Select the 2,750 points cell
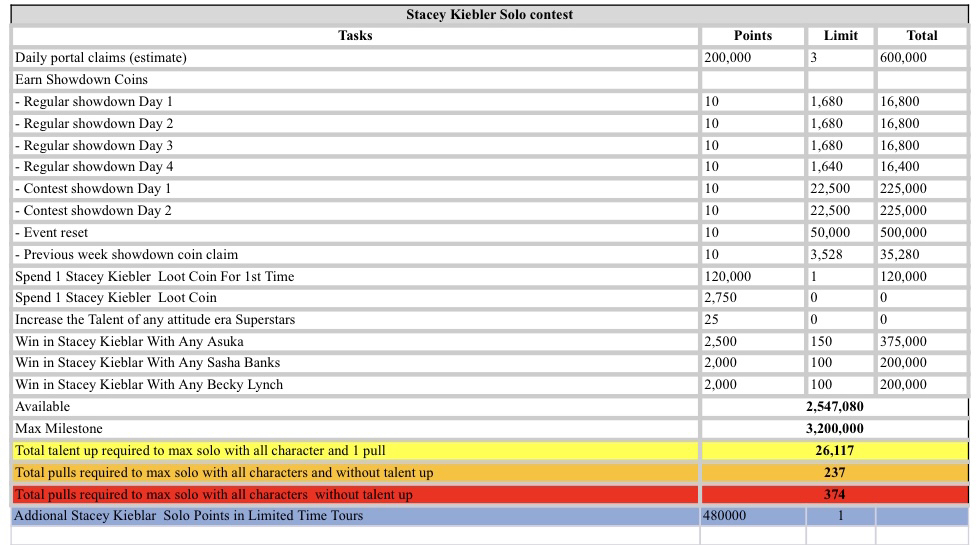Viewport: 980px width, 545px height. 752,298
